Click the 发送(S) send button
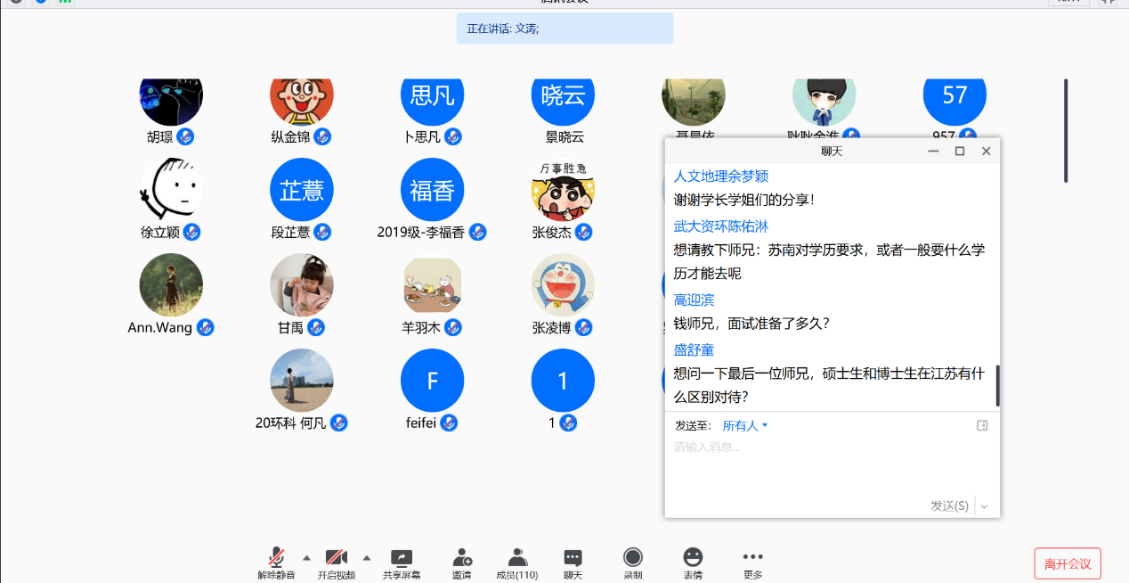This screenshot has width=1129, height=583. click(x=948, y=506)
